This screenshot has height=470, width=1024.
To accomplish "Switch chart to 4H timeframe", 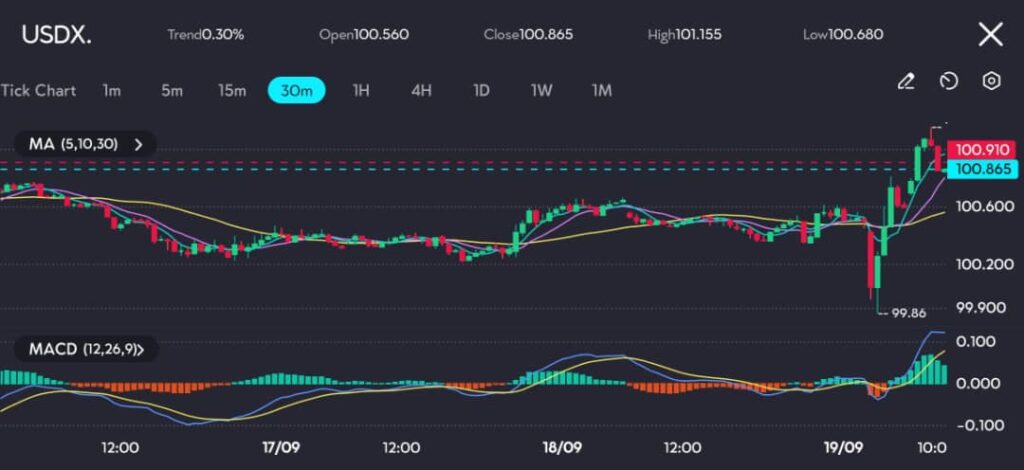I will pos(421,90).
